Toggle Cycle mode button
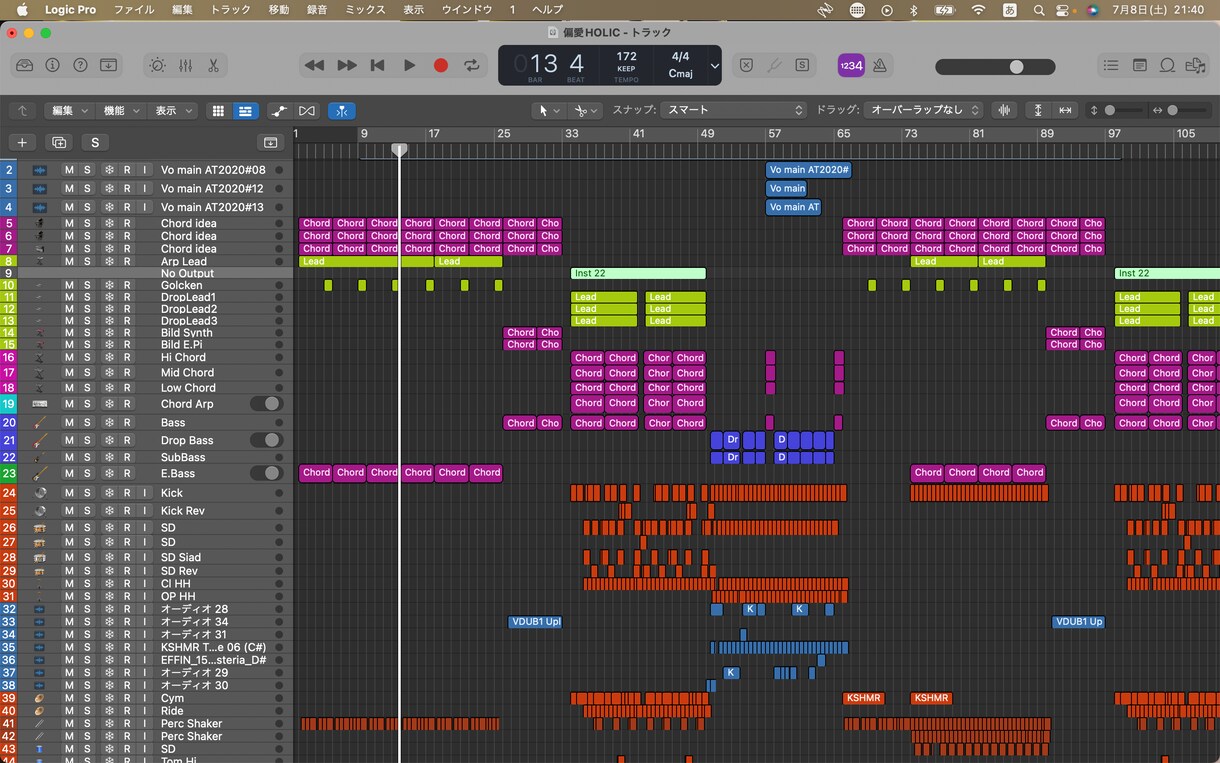The width and height of the screenshot is (1220, 763). tap(472, 65)
